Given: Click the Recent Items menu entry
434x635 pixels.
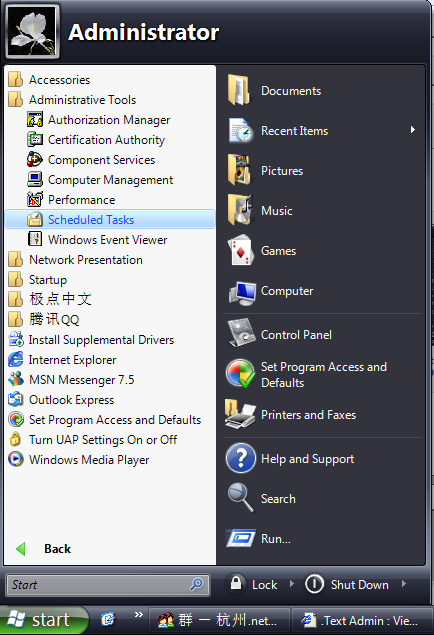Looking at the screenshot, I should [x=322, y=130].
